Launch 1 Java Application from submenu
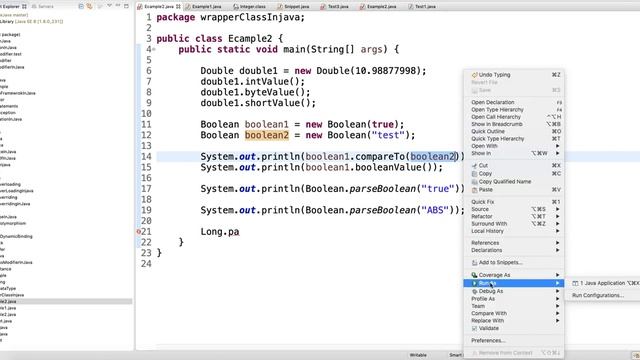This screenshot has width=640, height=360. (x=602, y=283)
